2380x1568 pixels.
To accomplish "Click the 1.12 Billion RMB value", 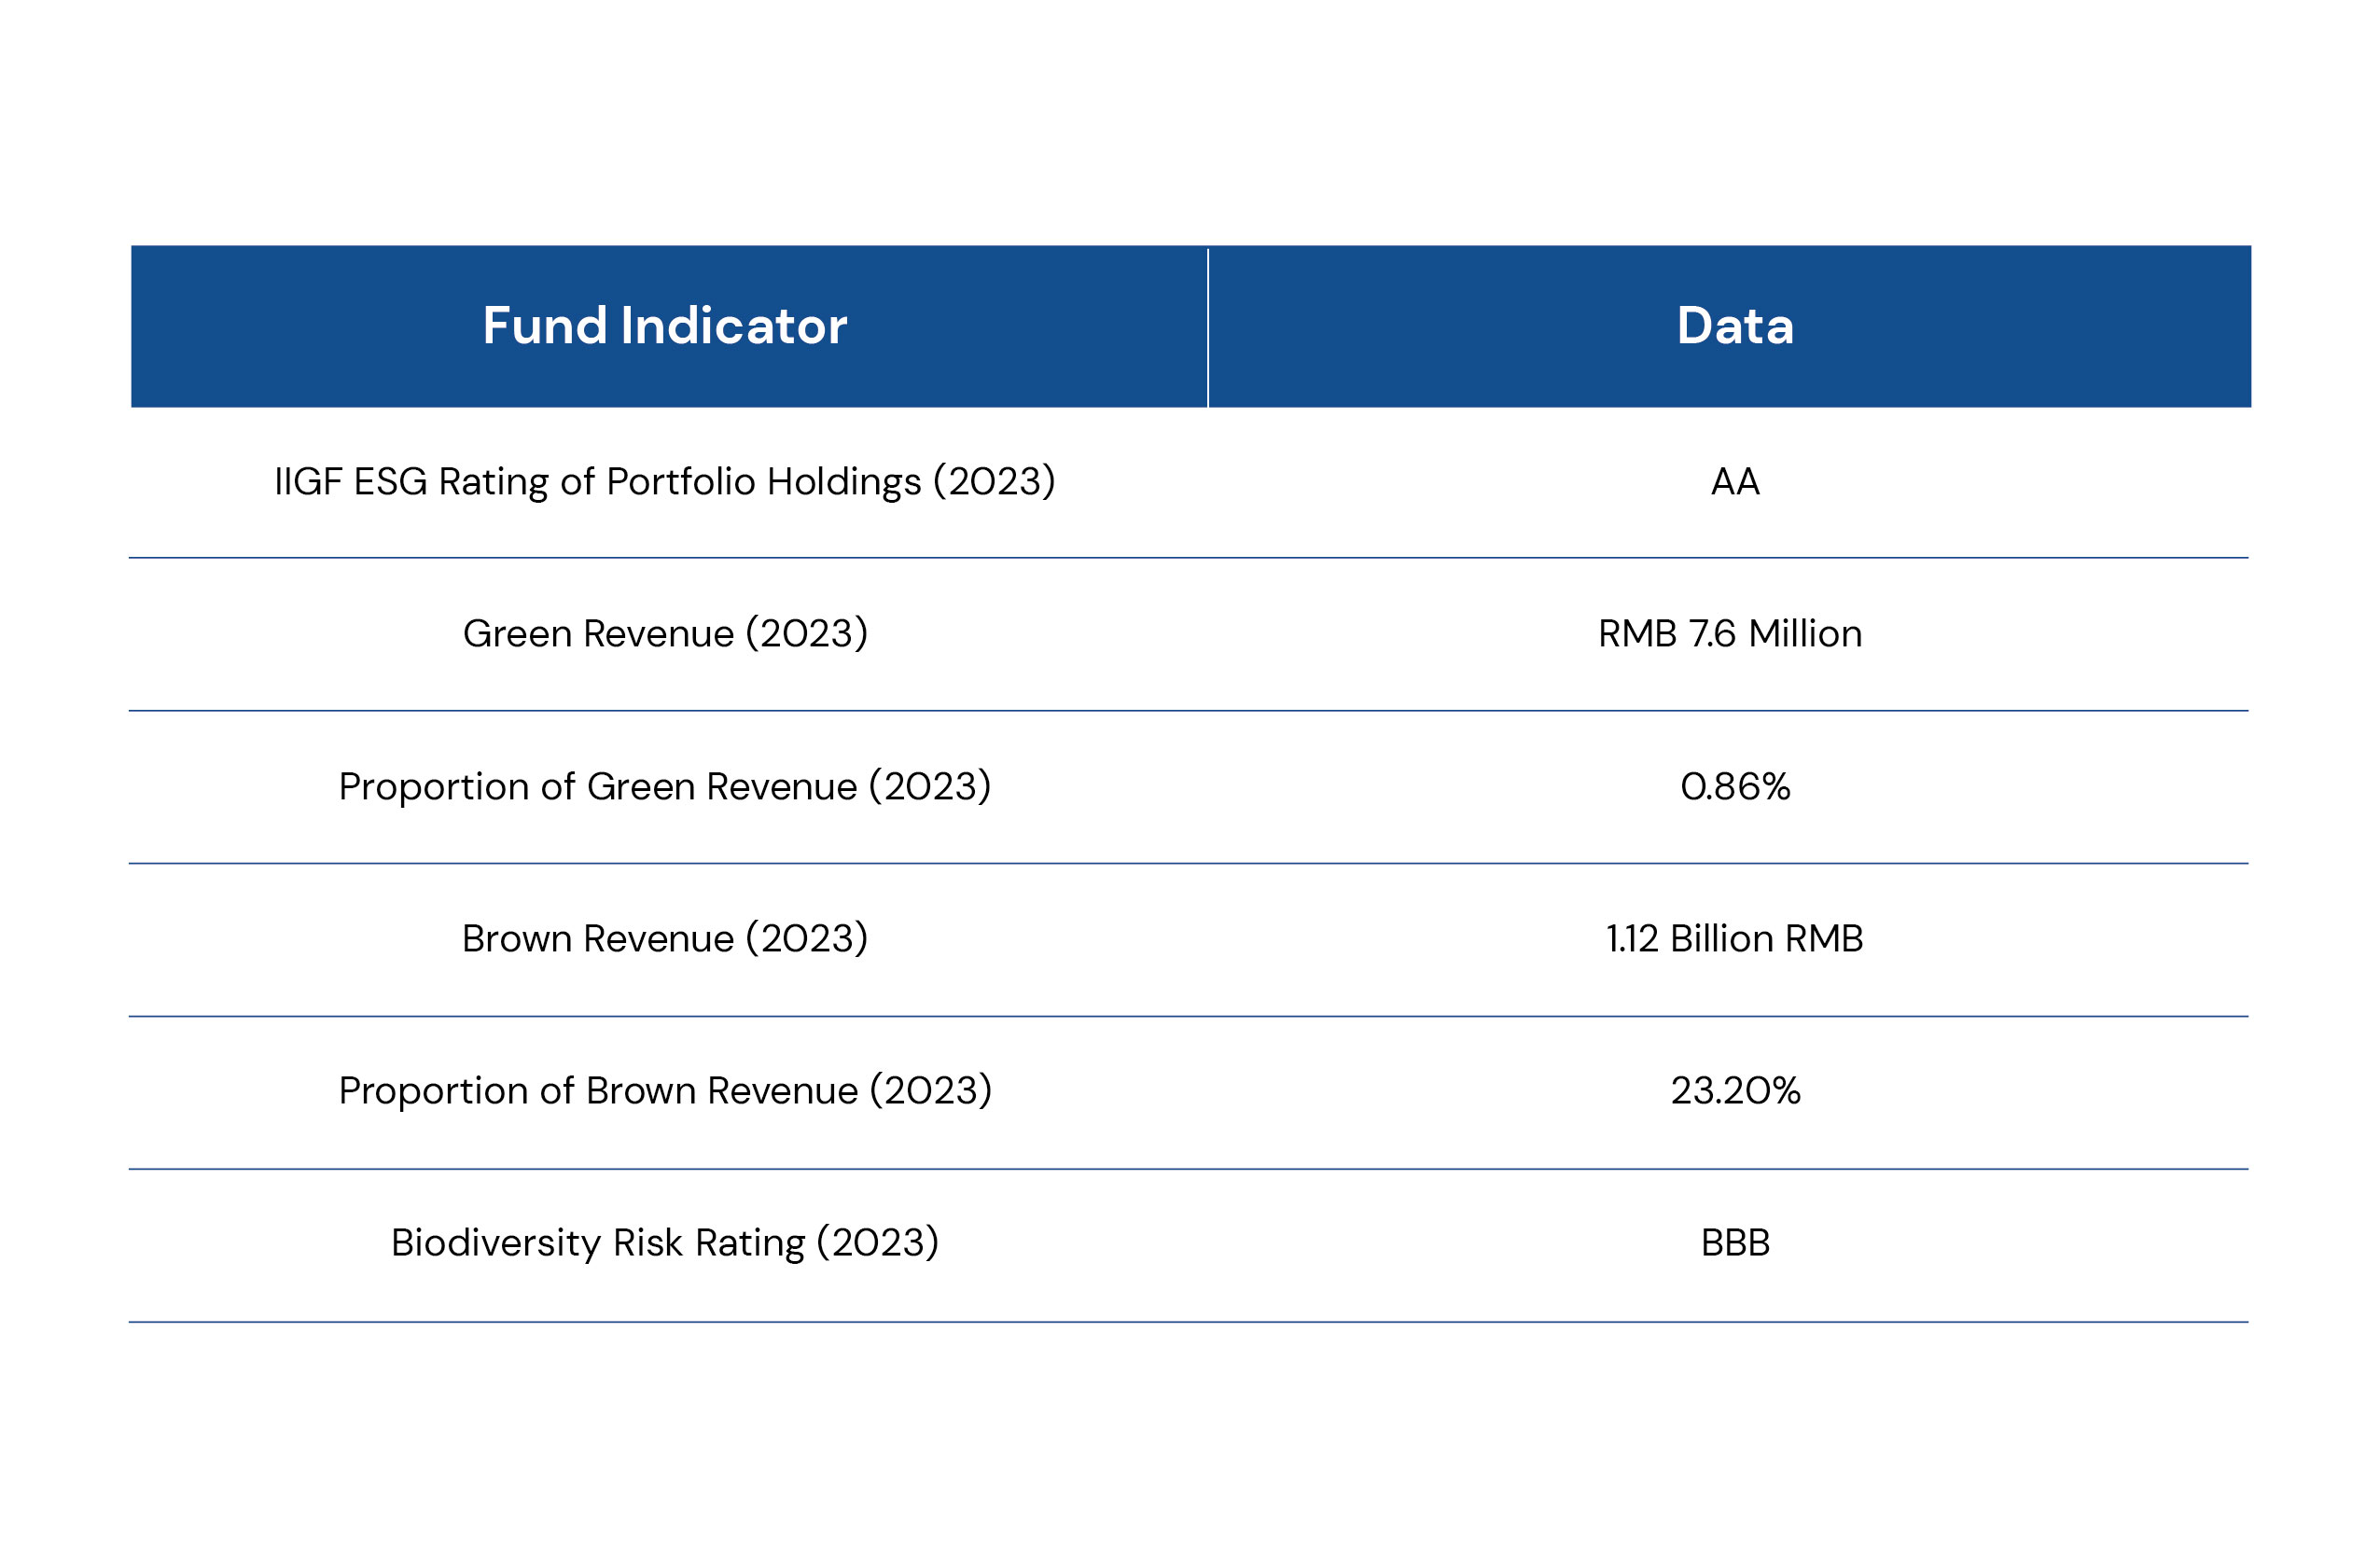I will point(1735,939).
